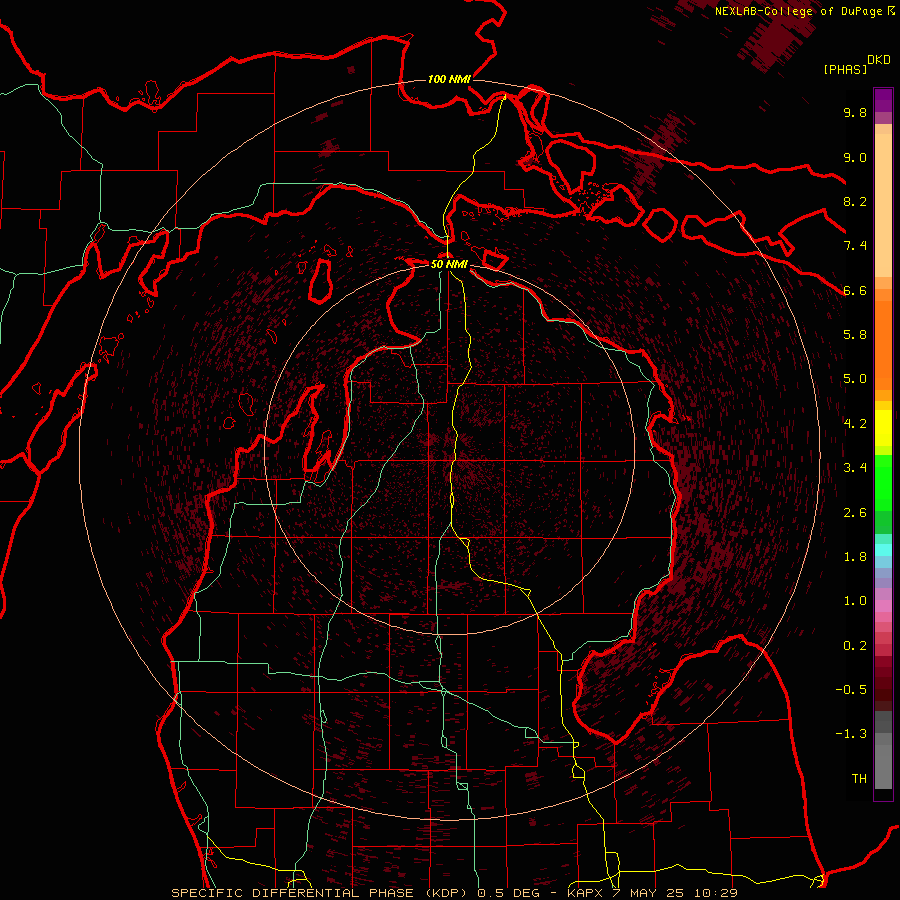The image size is (900, 900).
Task: Select the 1.0 value on the legend
Action: (855, 601)
